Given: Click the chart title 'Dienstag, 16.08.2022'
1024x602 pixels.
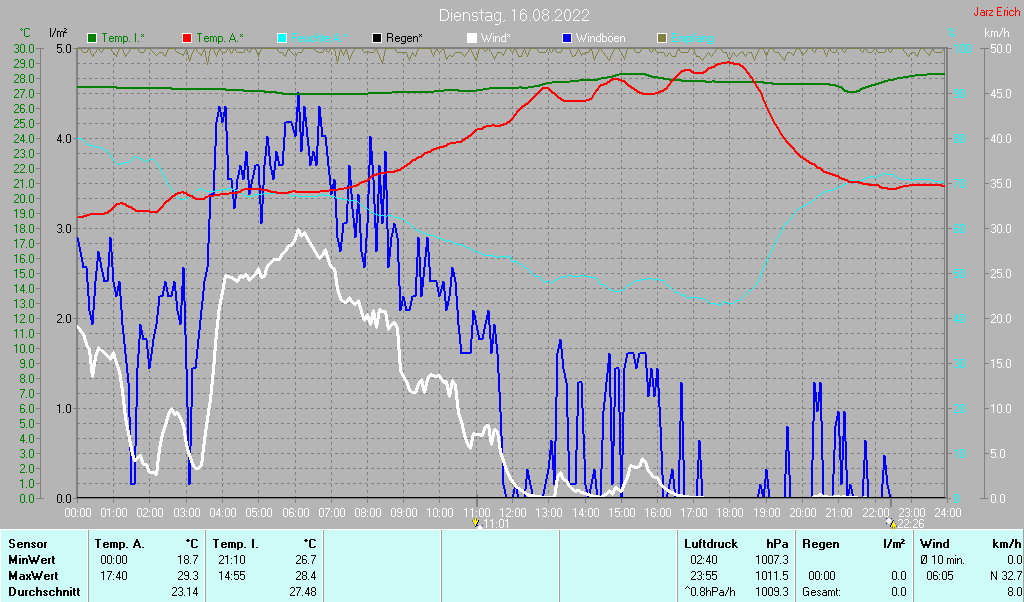Looking at the screenshot, I should point(514,15).
